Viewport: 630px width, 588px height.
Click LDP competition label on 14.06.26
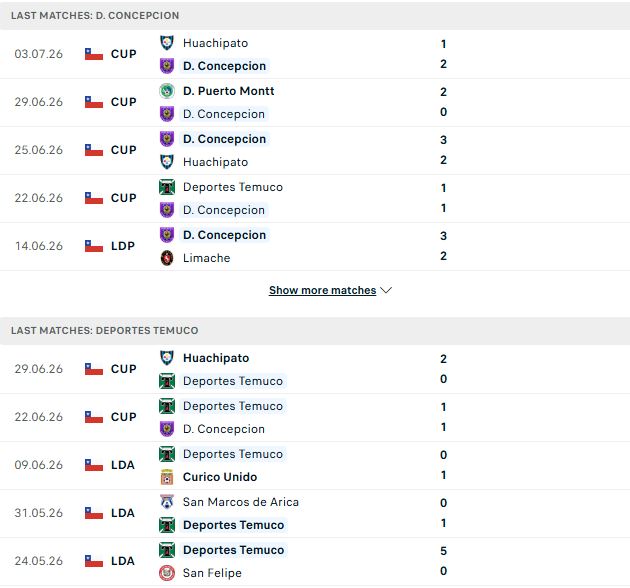coord(123,246)
